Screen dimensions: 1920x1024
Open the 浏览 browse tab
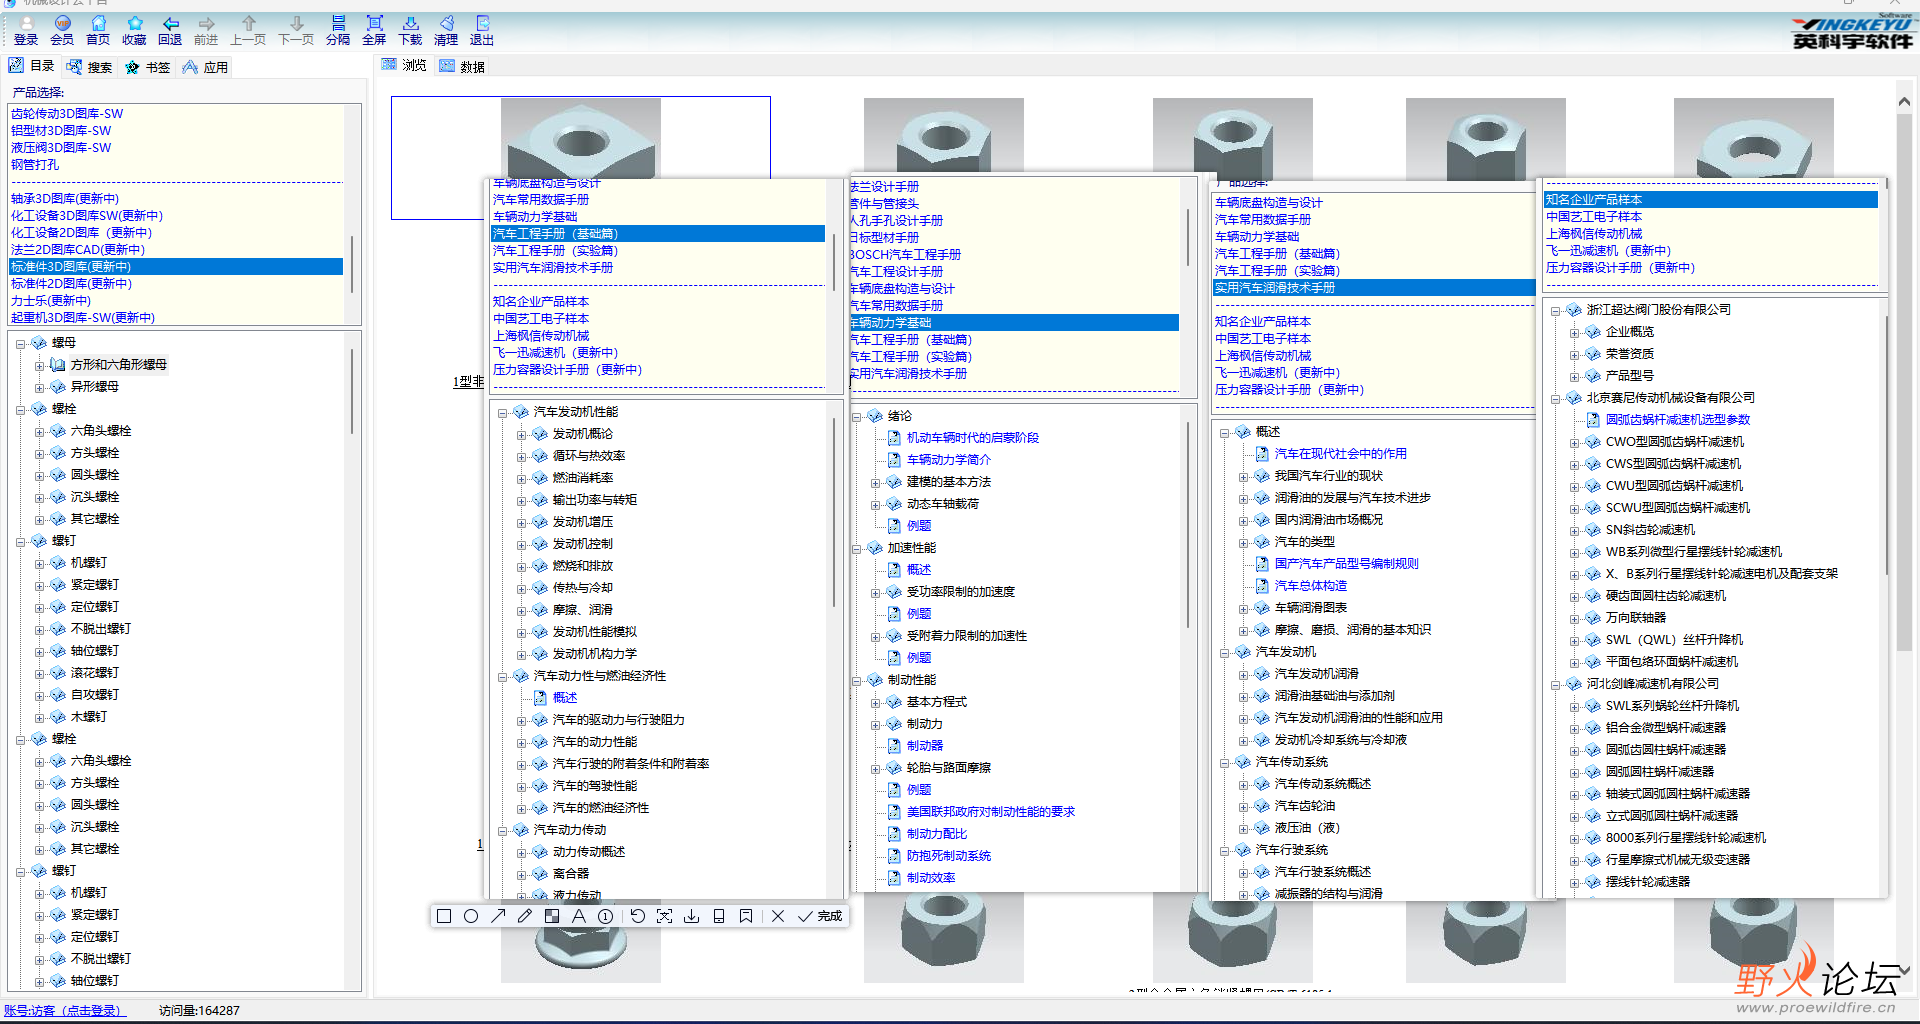404,65
